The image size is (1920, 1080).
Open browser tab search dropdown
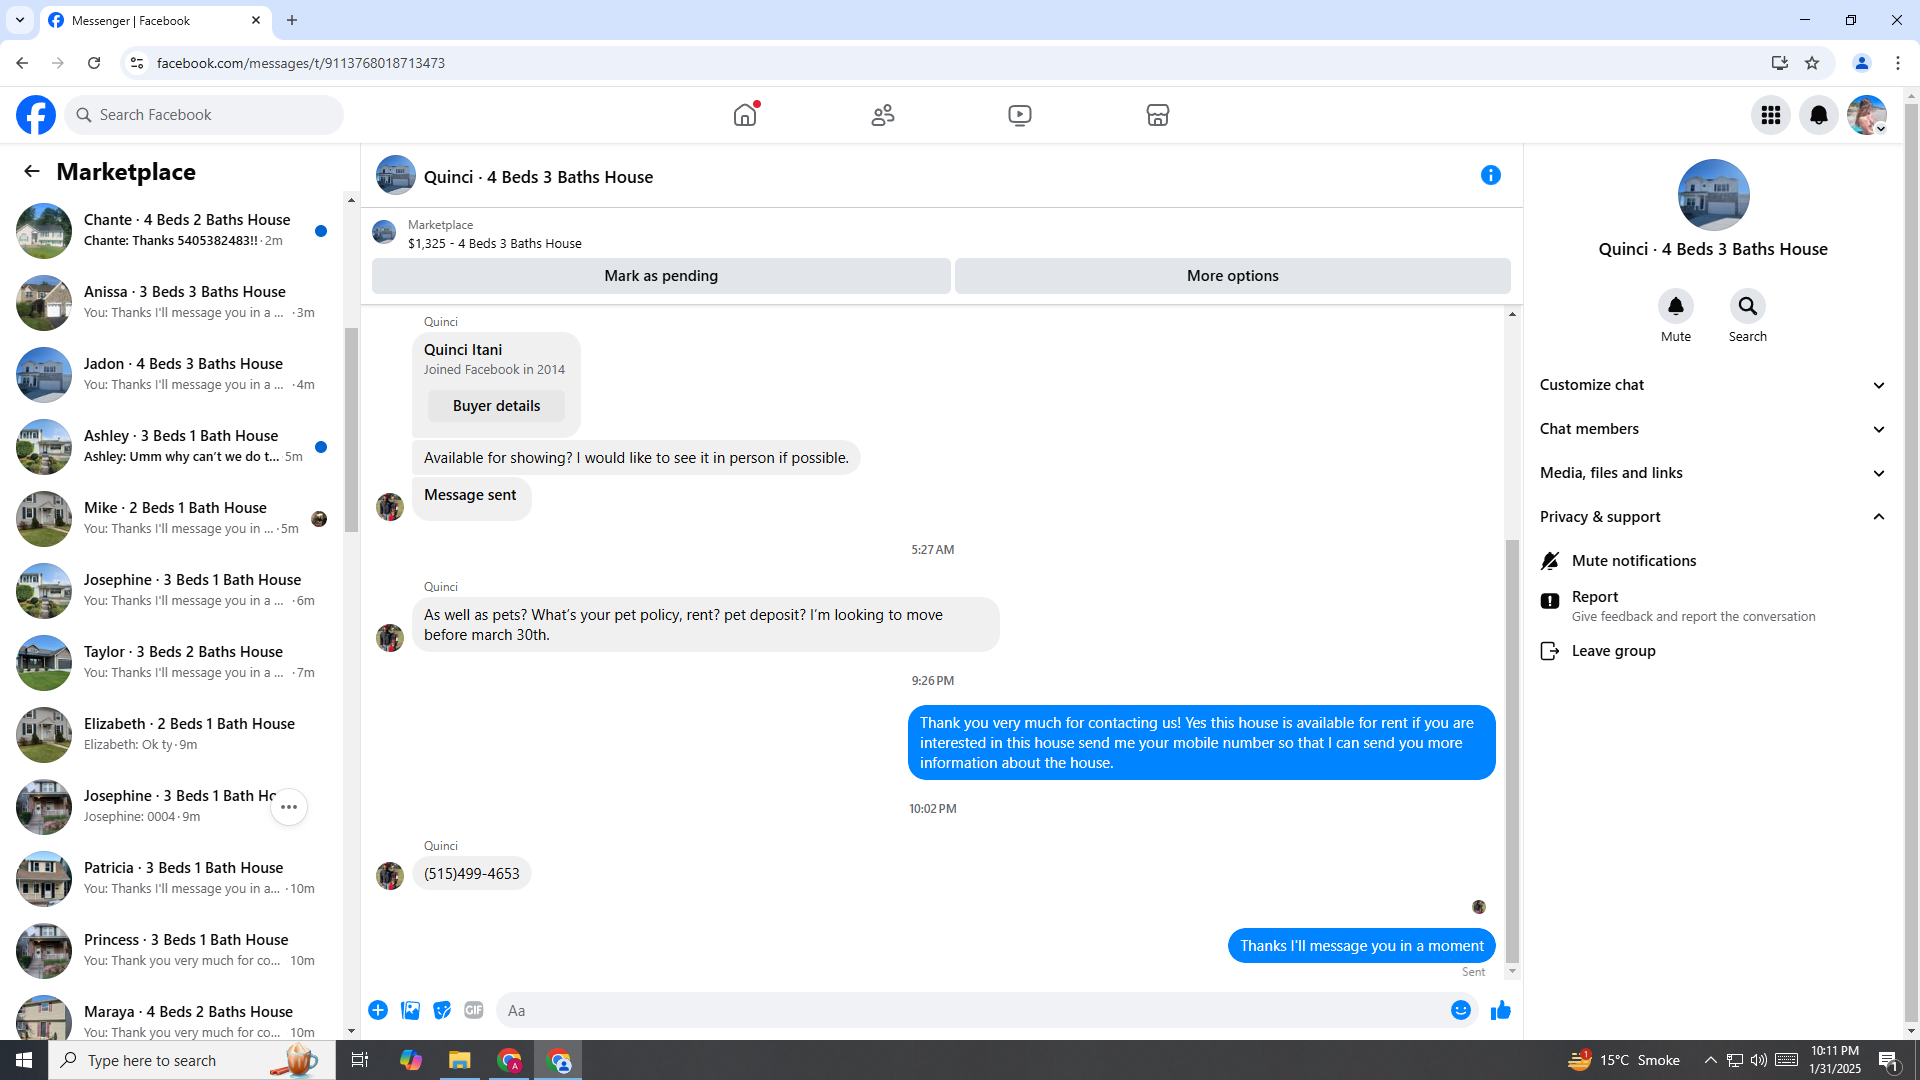(20, 20)
